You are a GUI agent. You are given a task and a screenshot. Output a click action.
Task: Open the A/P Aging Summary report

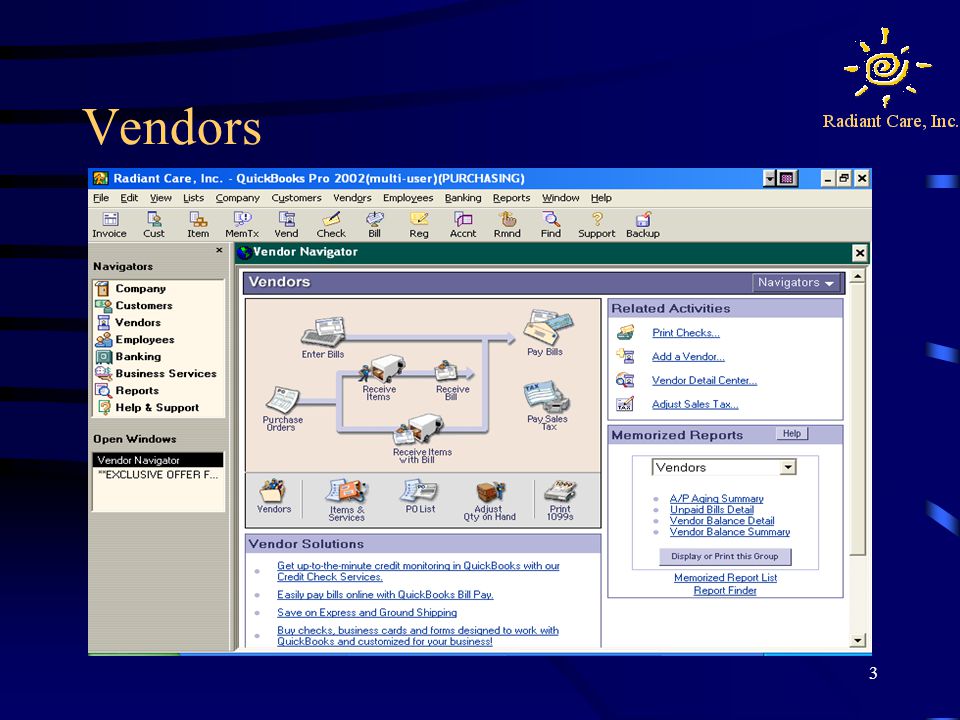[716, 499]
